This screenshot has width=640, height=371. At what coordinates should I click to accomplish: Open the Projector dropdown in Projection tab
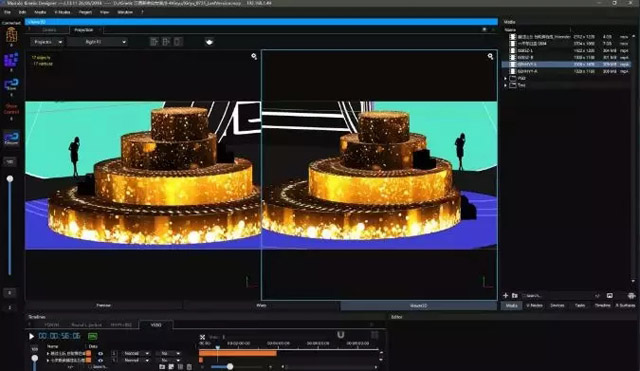(47, 42)
